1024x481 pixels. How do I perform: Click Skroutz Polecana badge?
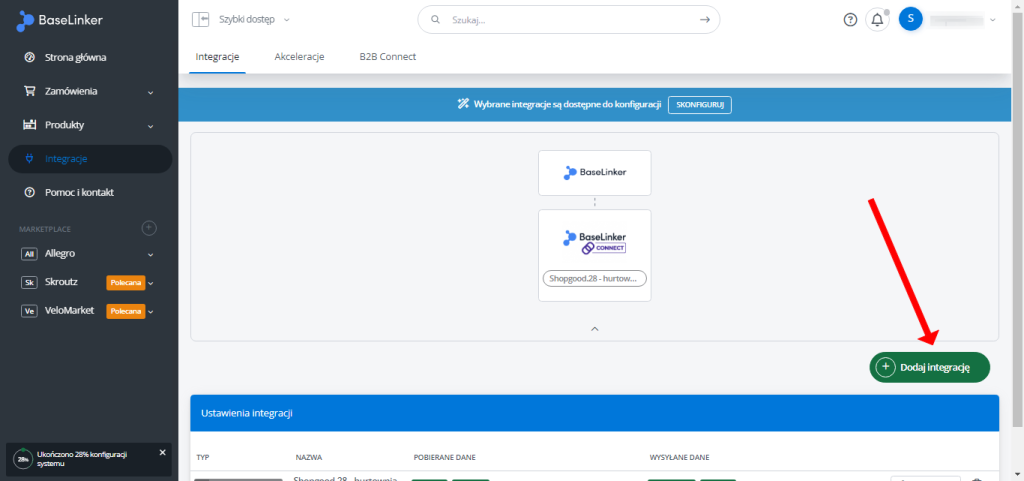click(126, 283)
